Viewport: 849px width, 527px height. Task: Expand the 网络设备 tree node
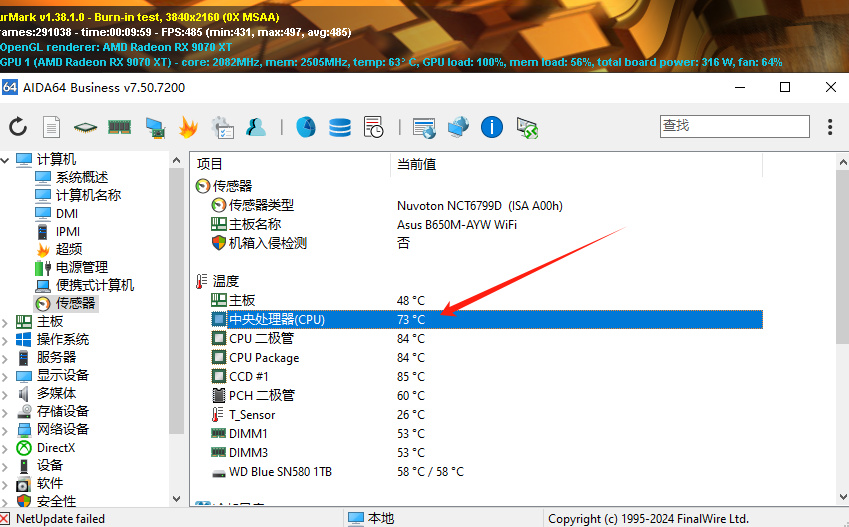pos(5,430)
